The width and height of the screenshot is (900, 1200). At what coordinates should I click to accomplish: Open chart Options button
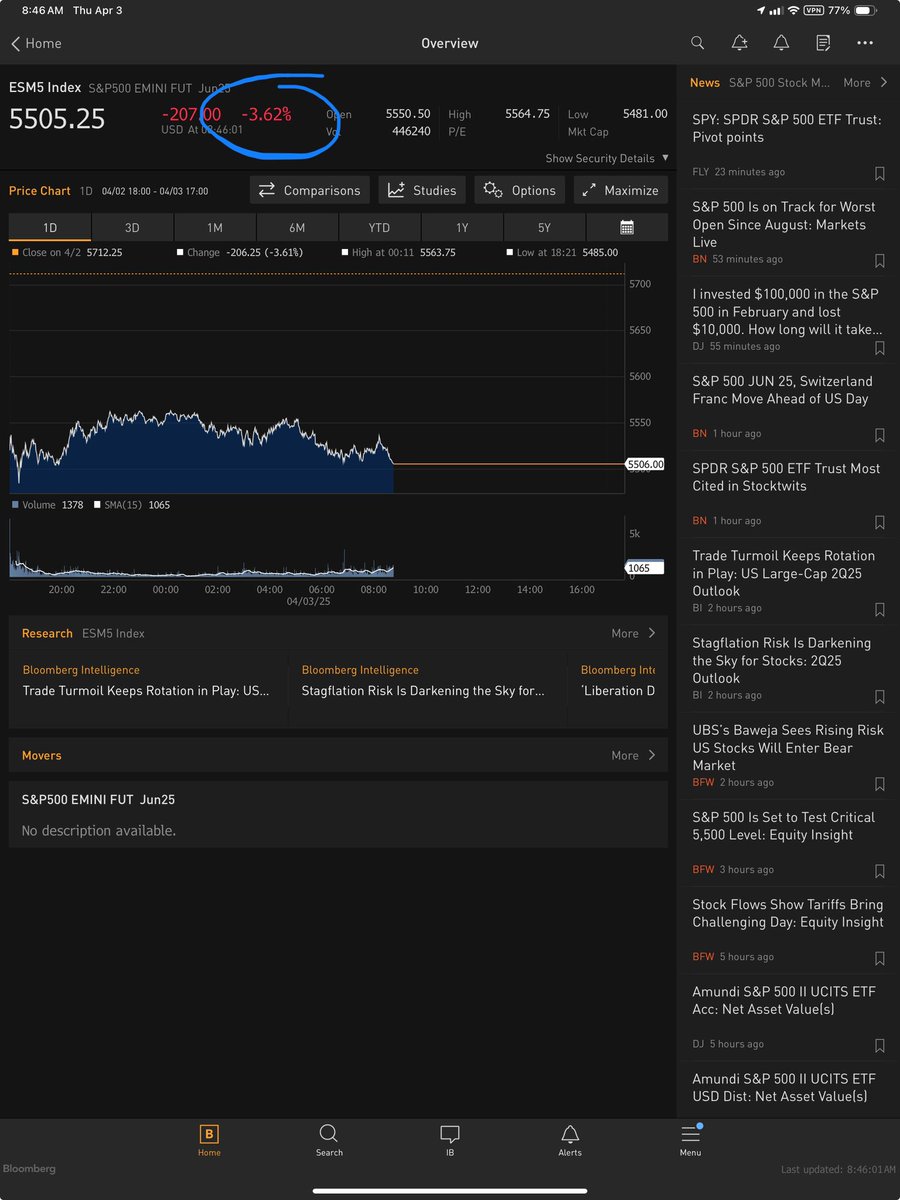520,190
